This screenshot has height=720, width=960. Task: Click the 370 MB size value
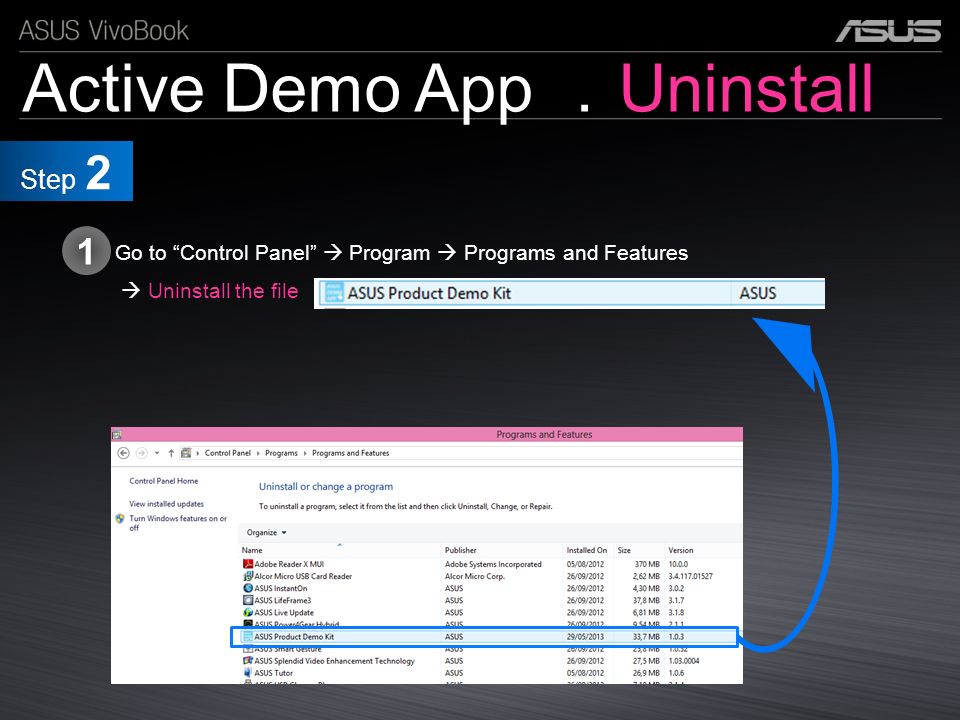click(x=647, y=564)
